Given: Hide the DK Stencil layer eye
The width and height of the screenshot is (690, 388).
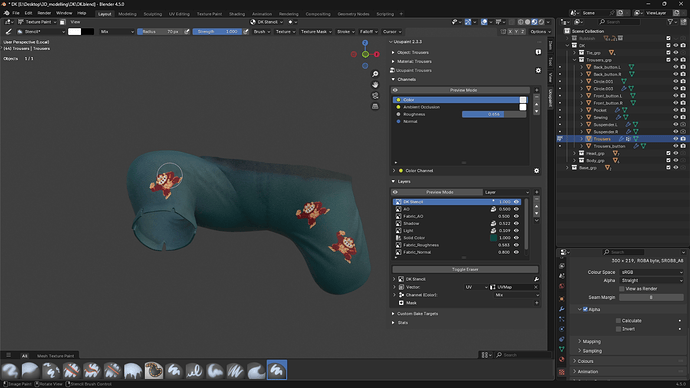Looking at the screenshot, I should [517, 202].
